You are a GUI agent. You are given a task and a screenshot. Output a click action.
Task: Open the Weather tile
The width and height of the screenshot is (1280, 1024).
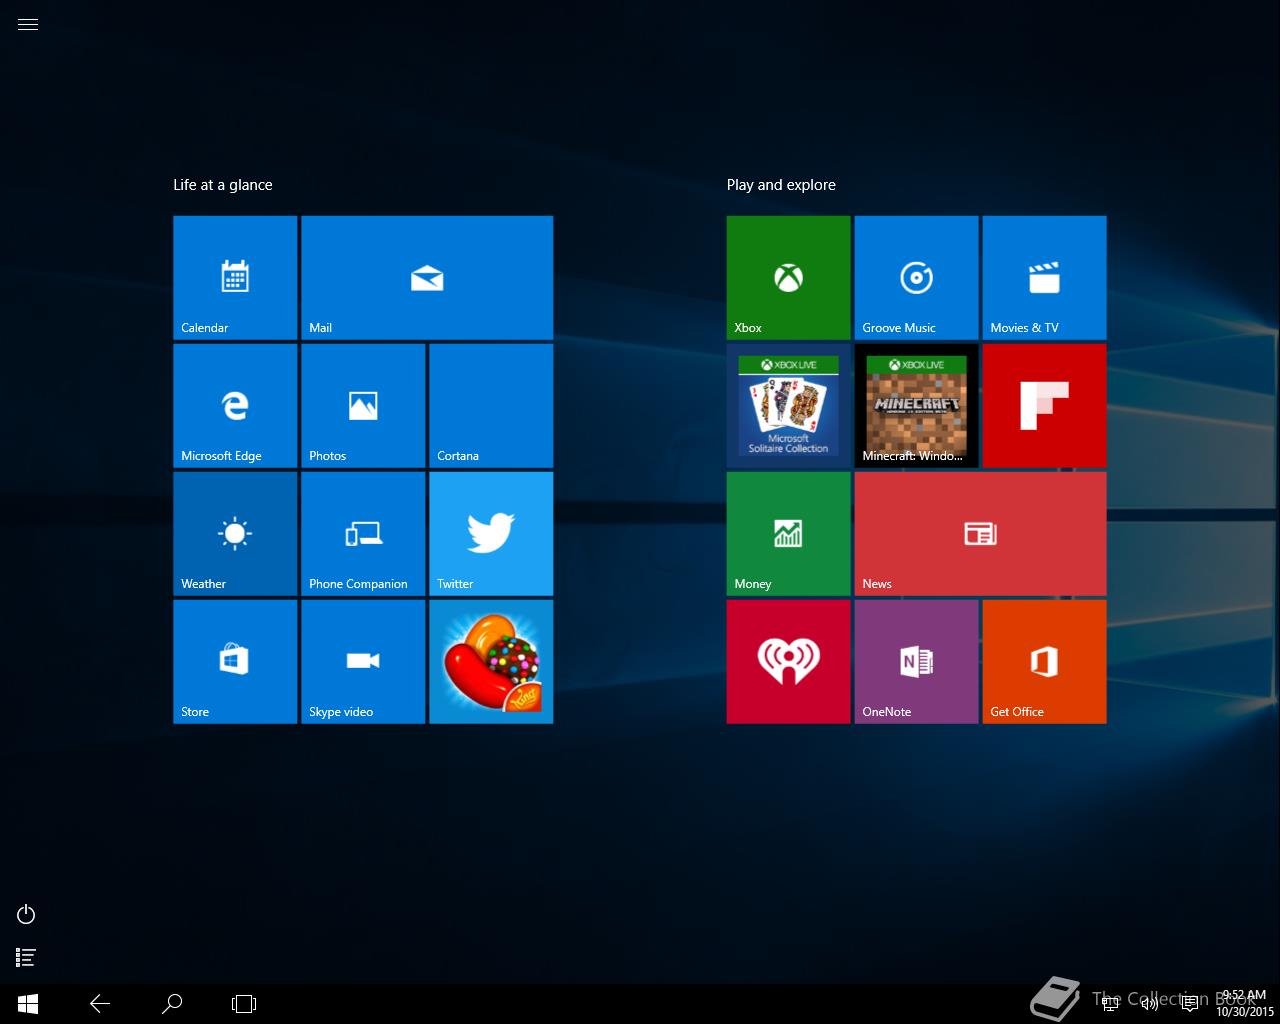(x=235, y=534)
